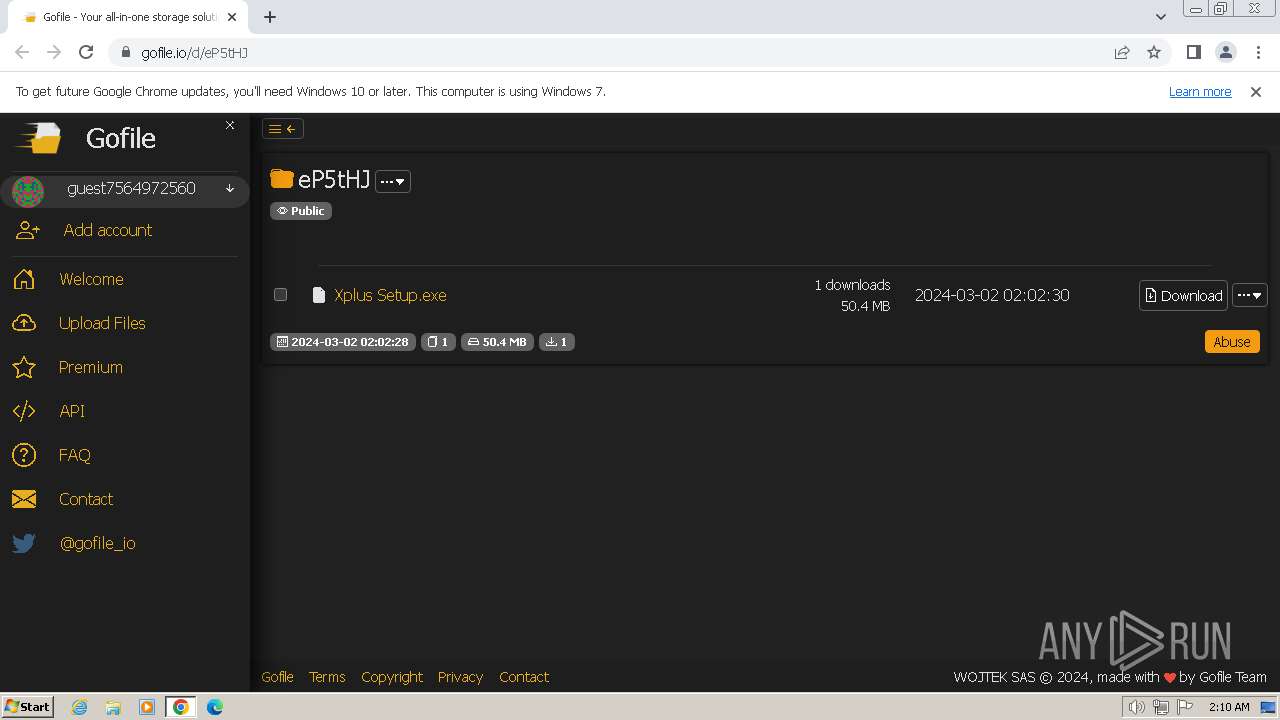The height and width of the screenshot is (720, 1280).
Task: Click the Twitter bird icon
Action: [x=24, y=543]
